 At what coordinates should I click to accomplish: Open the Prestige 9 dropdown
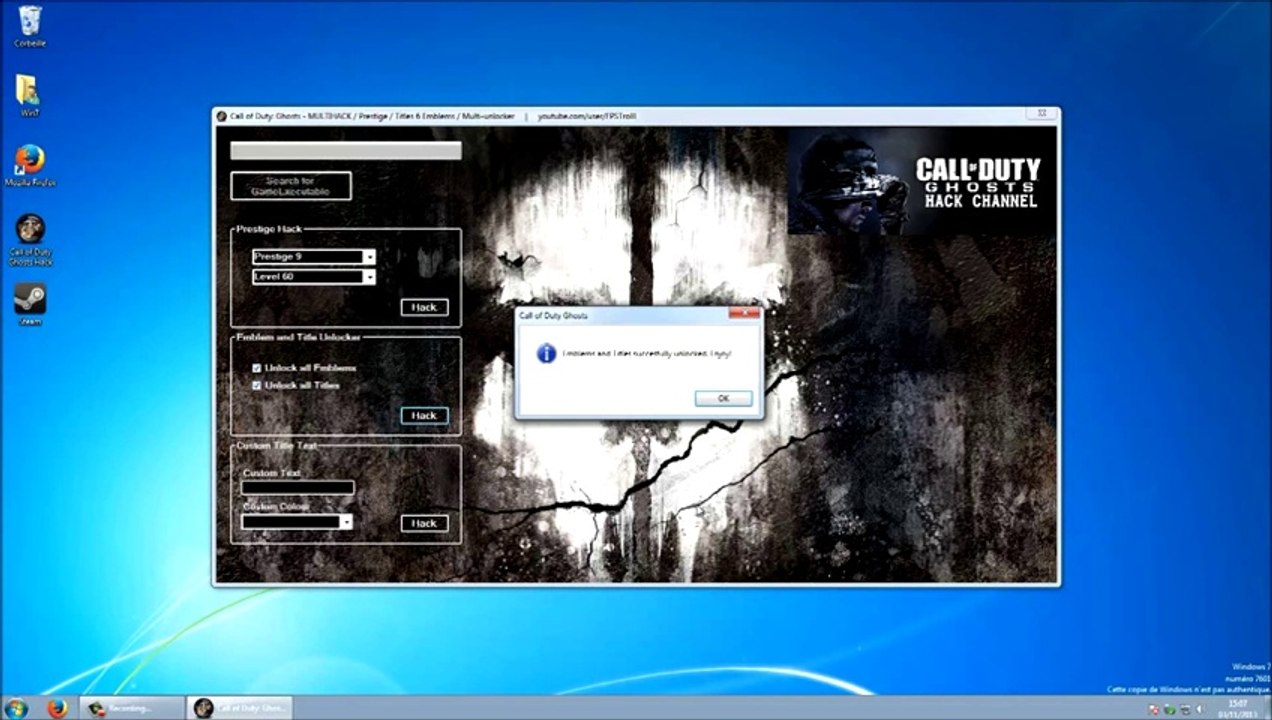[314, 257]
